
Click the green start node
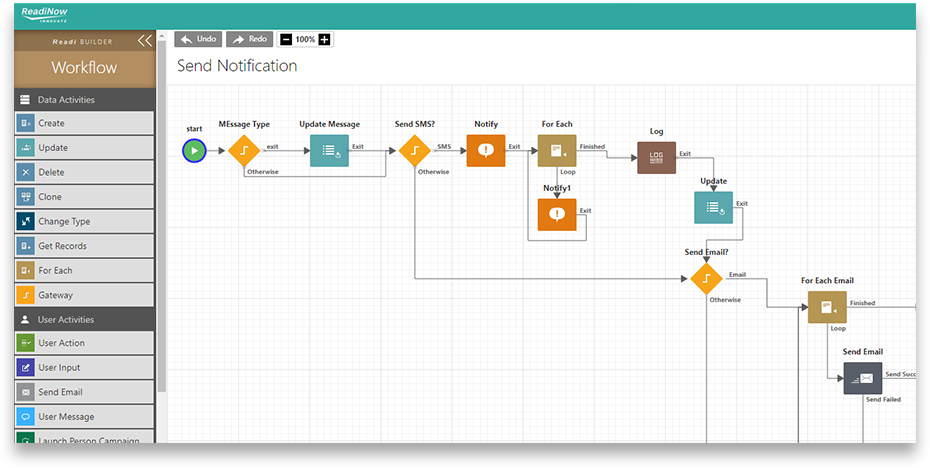[x=195, y=151]
